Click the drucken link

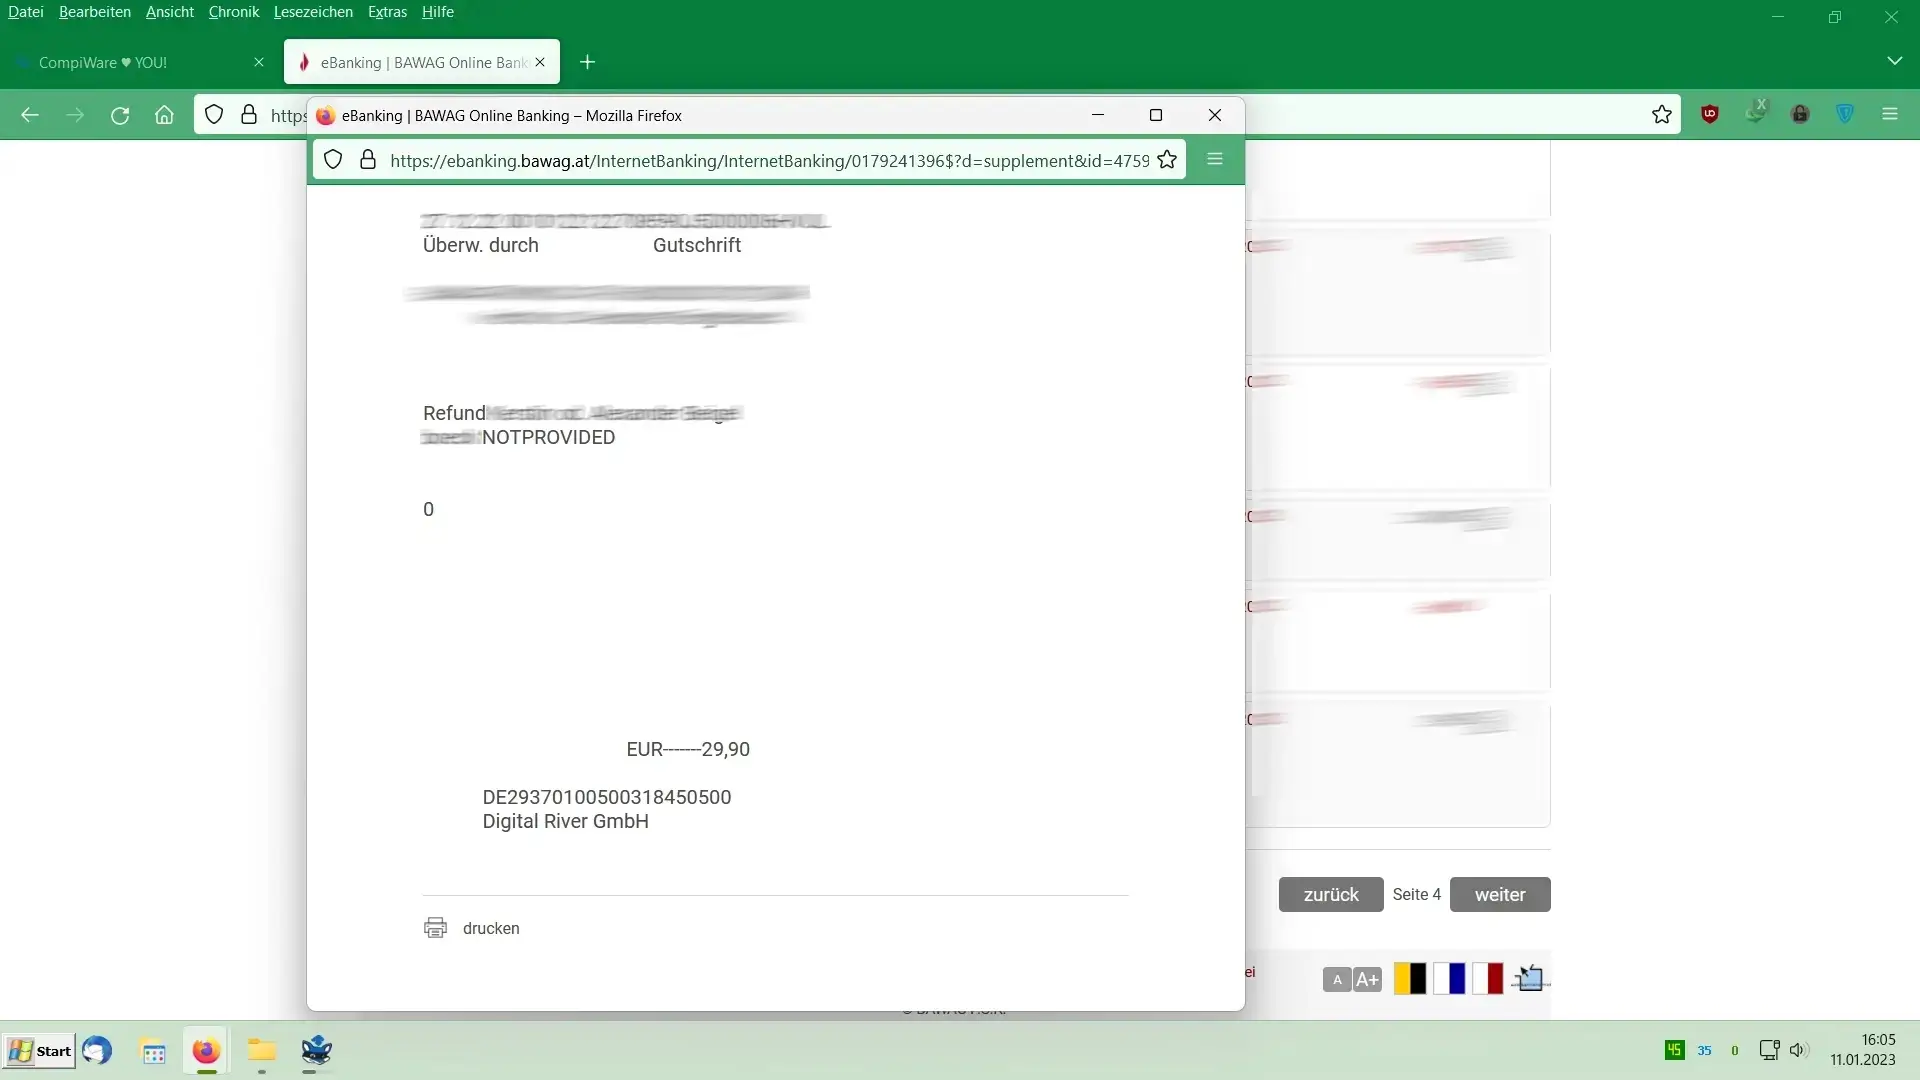[x=491, y=928]
